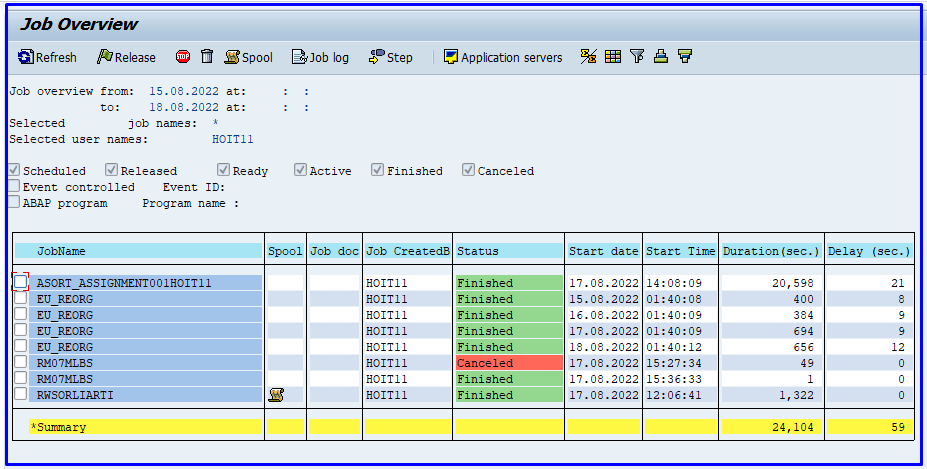
Task: Click selected user name HOIT11 above table
Action: tap(232, 140)
